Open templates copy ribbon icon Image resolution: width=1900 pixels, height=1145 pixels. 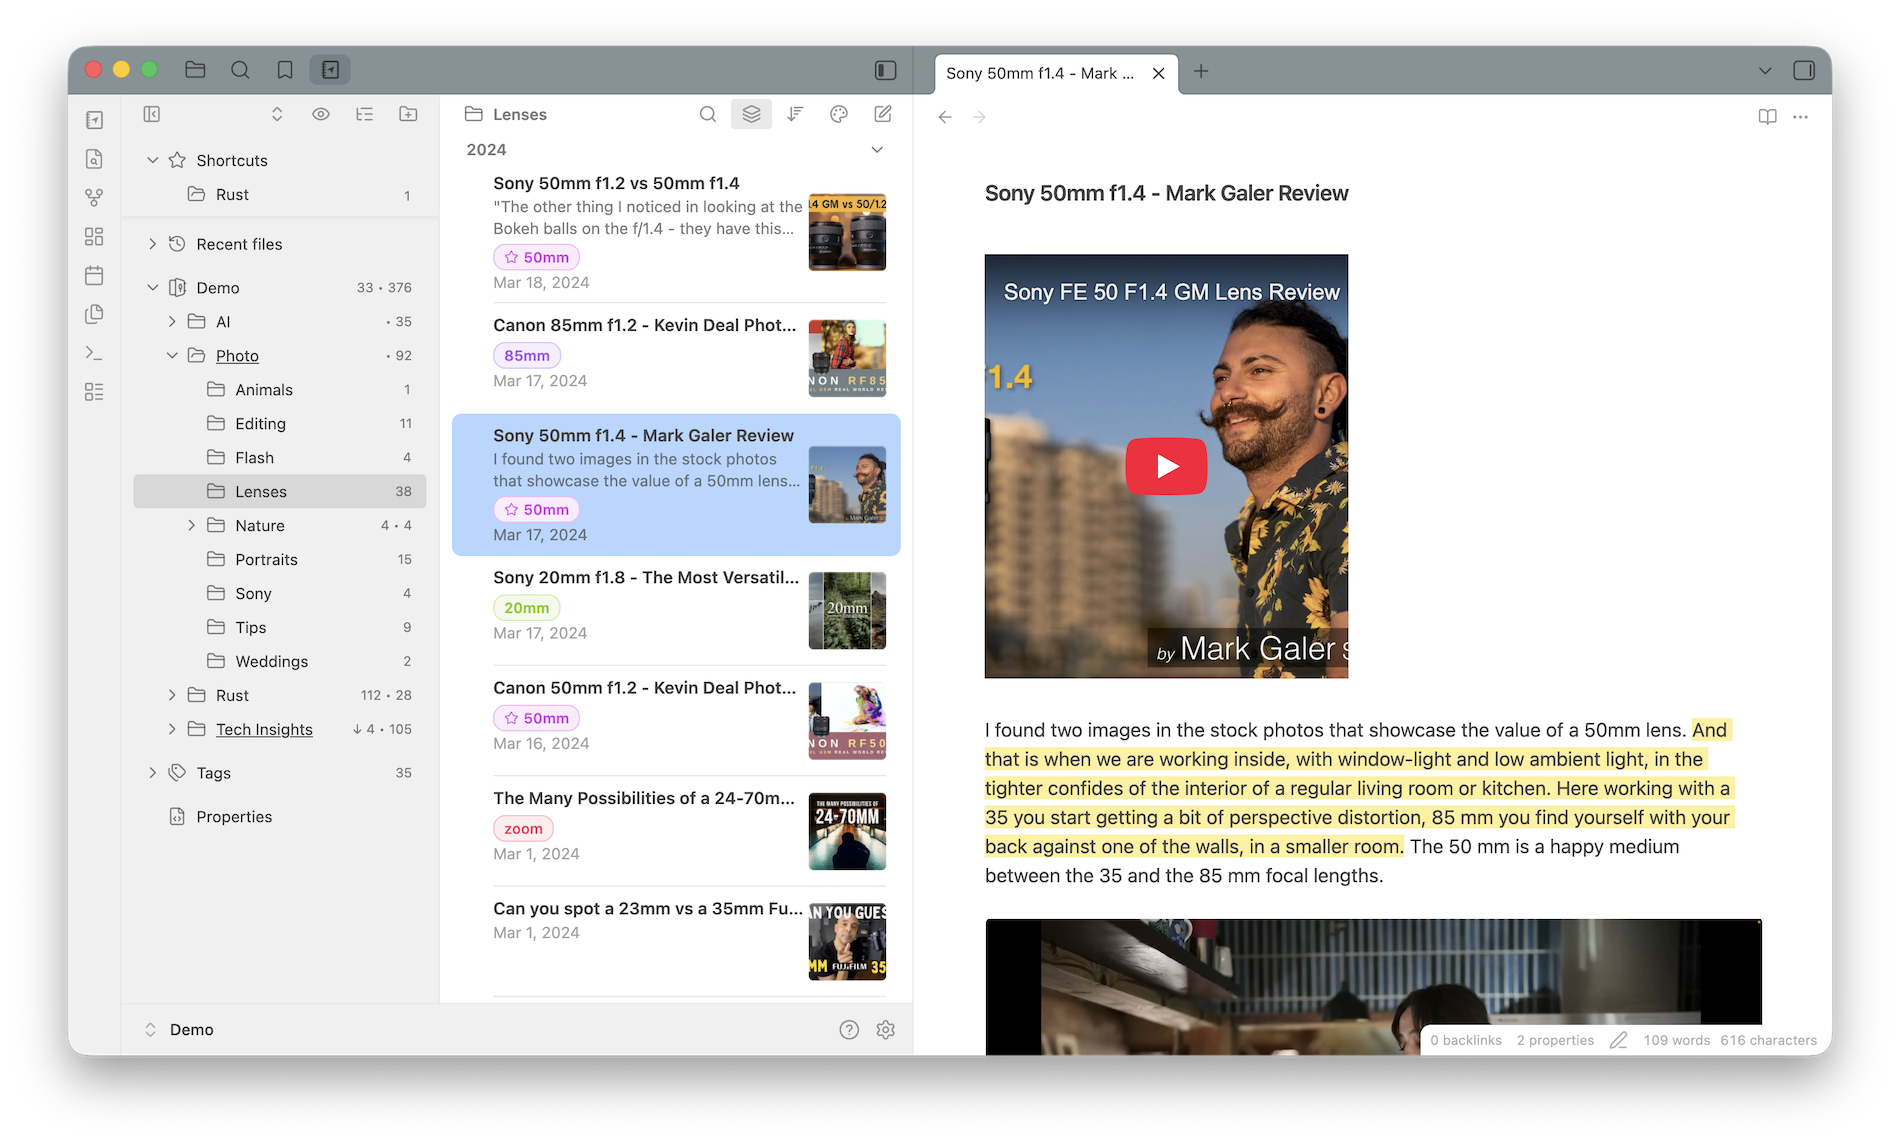(x=94, y=314)
